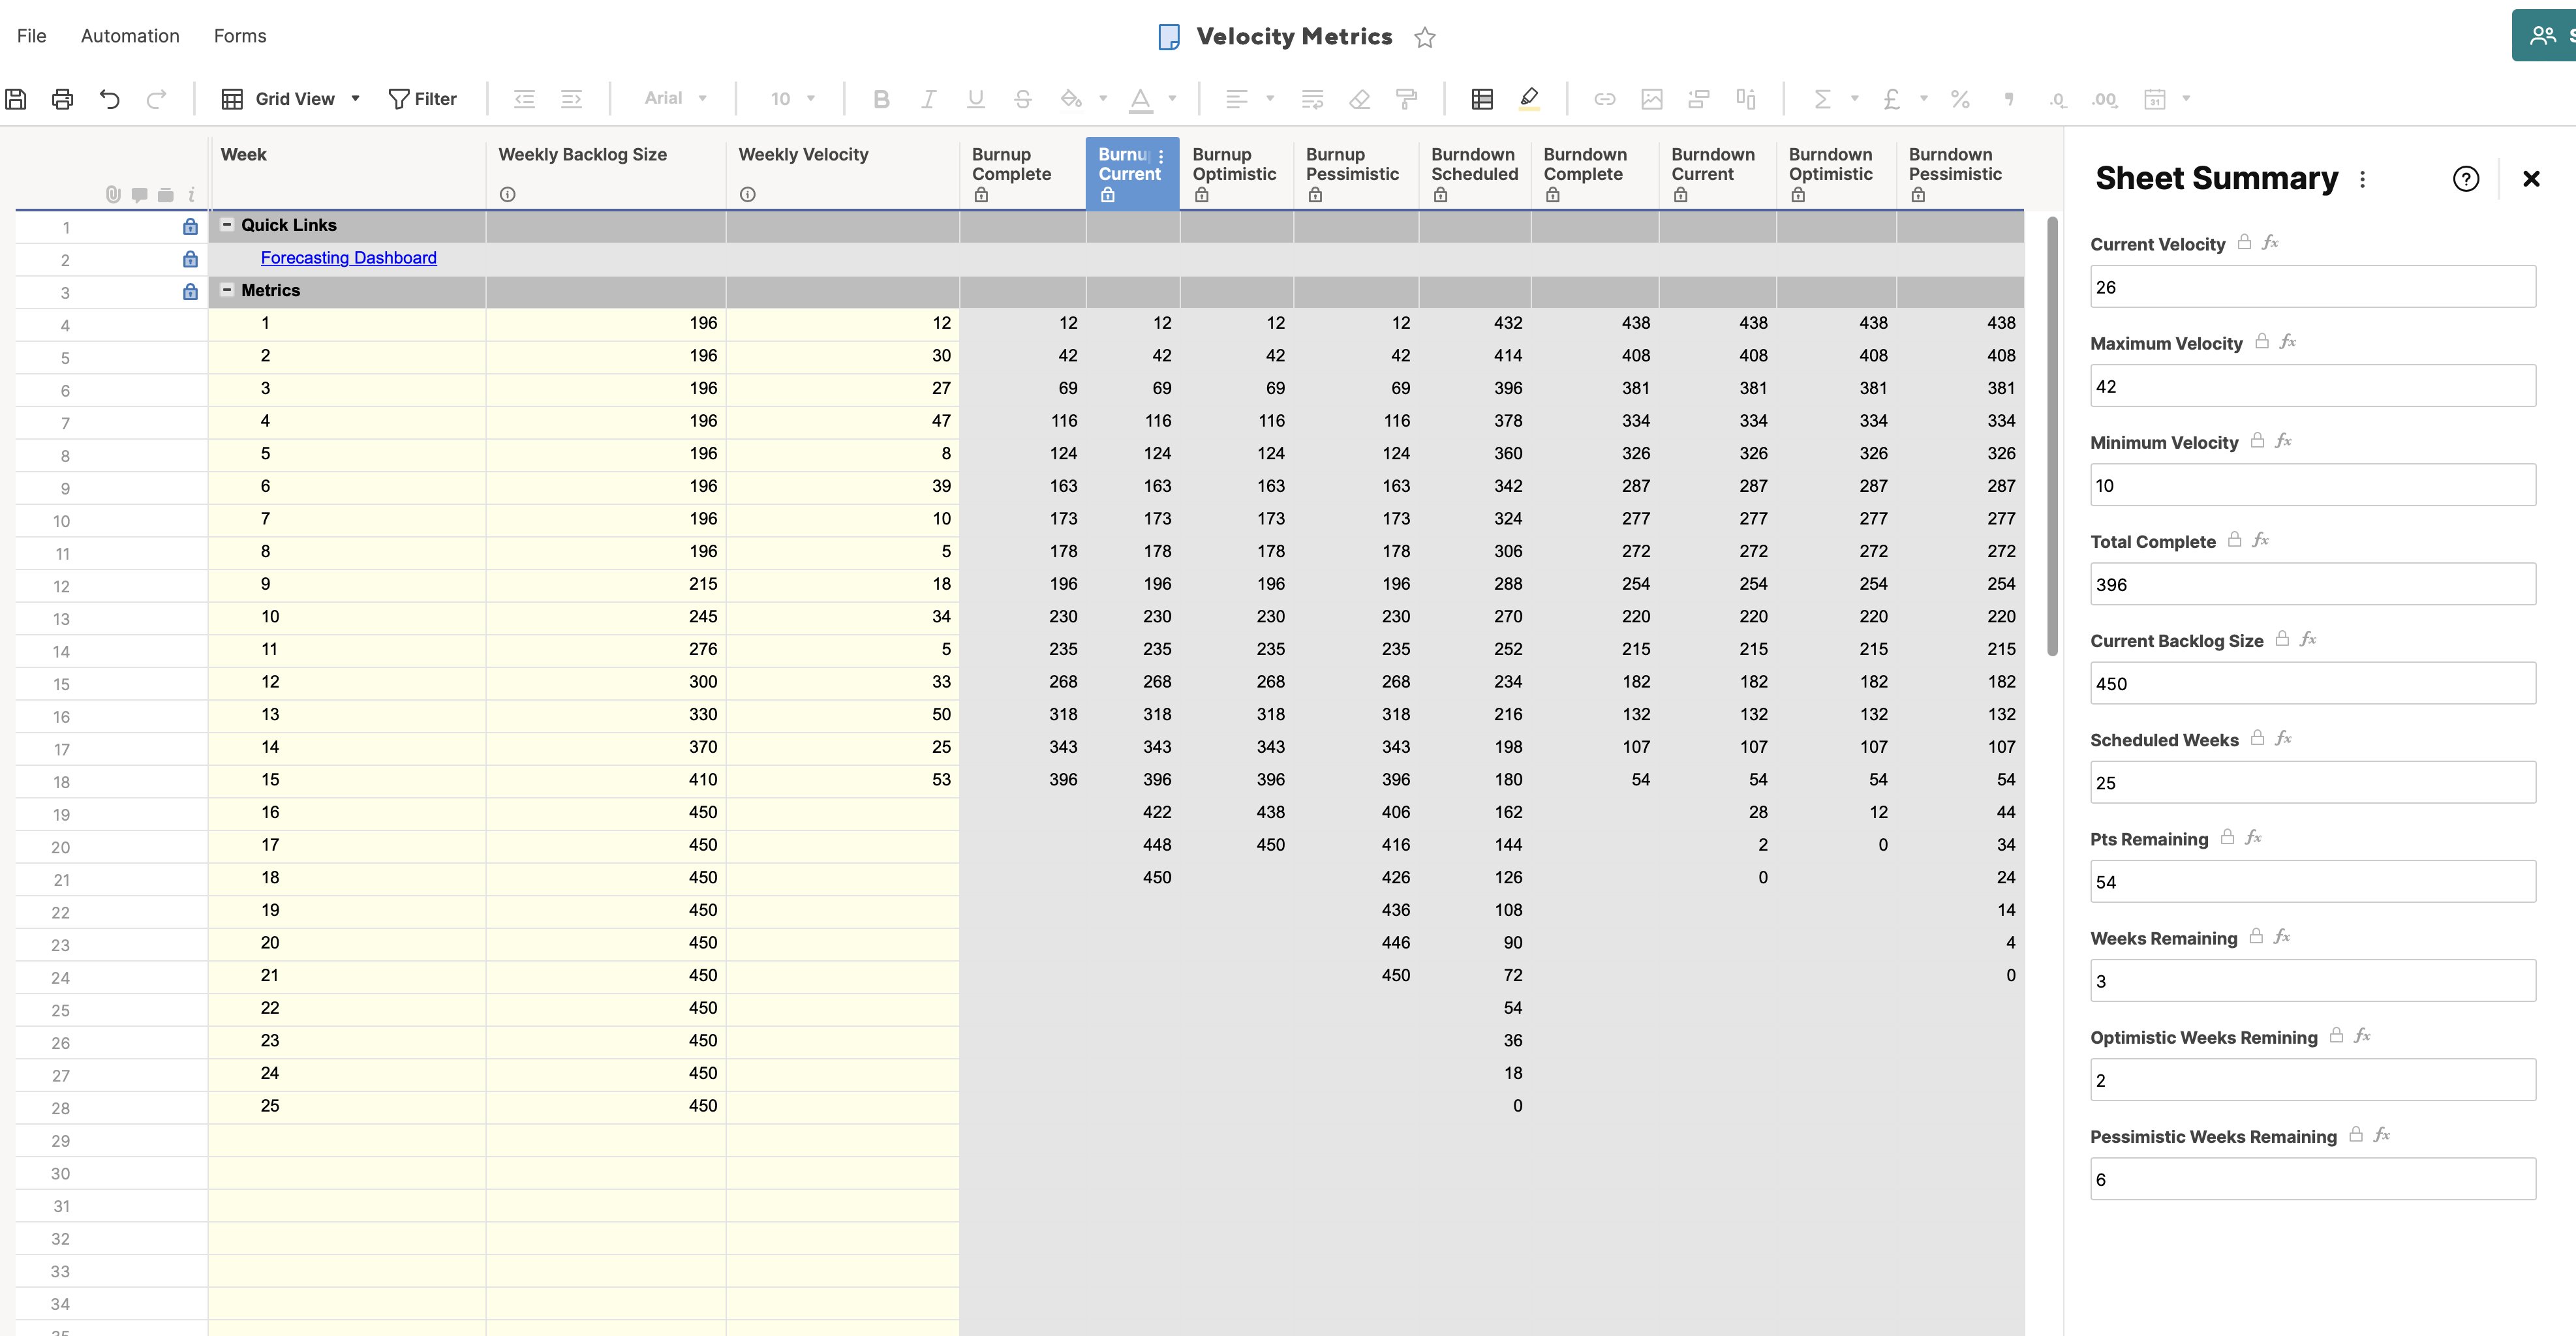Open the font size 10 dropdown
Screen dimensions: 2576x1336
[792, 98]
